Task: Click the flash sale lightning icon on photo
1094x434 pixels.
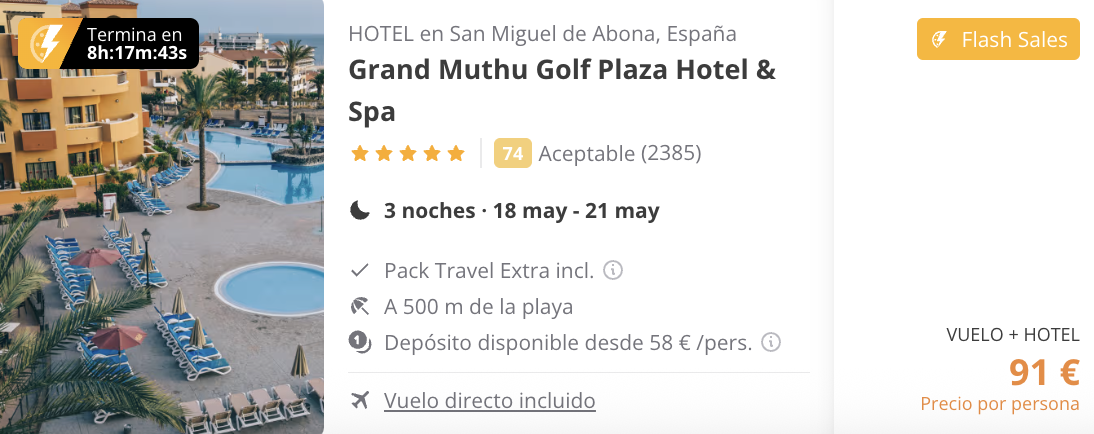Action: [x=49, y=43]
